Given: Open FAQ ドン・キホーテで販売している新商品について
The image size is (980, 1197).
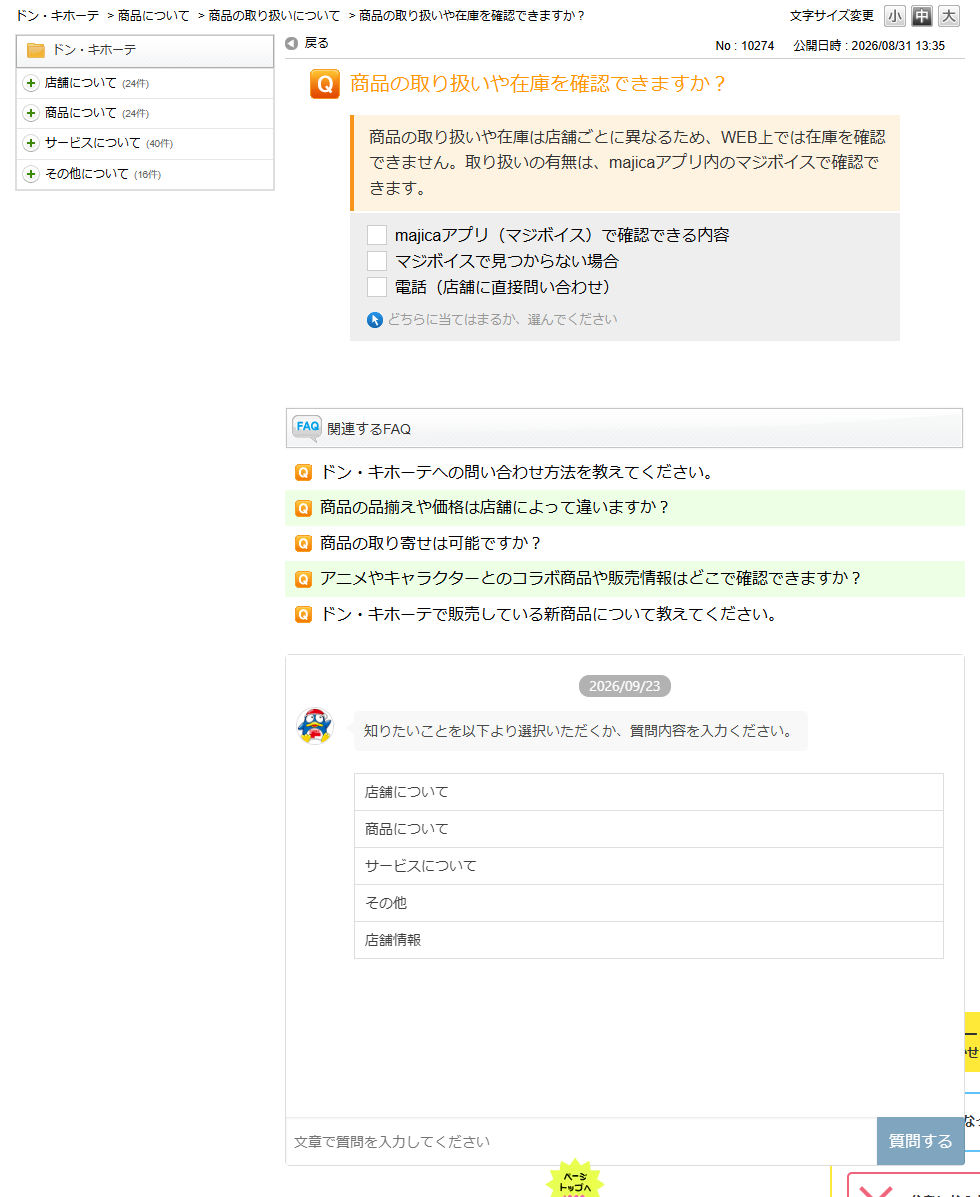Looking at the screenshot, I should tap(550, 615).
